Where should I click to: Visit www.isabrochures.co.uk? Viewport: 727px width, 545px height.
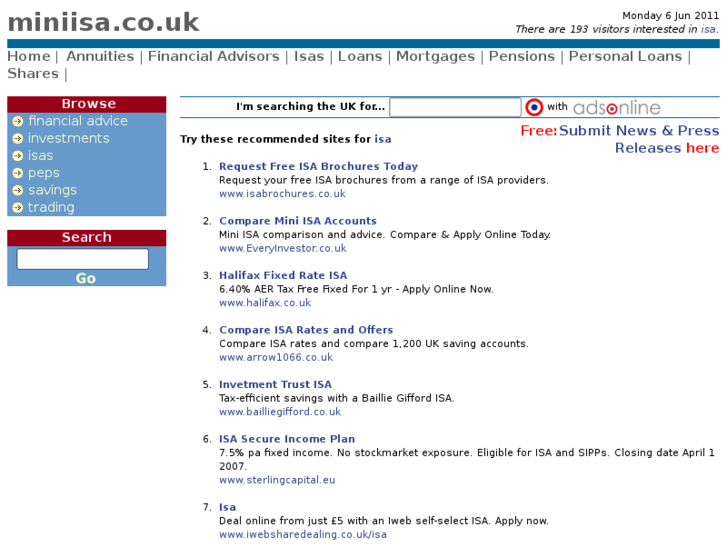282,193
